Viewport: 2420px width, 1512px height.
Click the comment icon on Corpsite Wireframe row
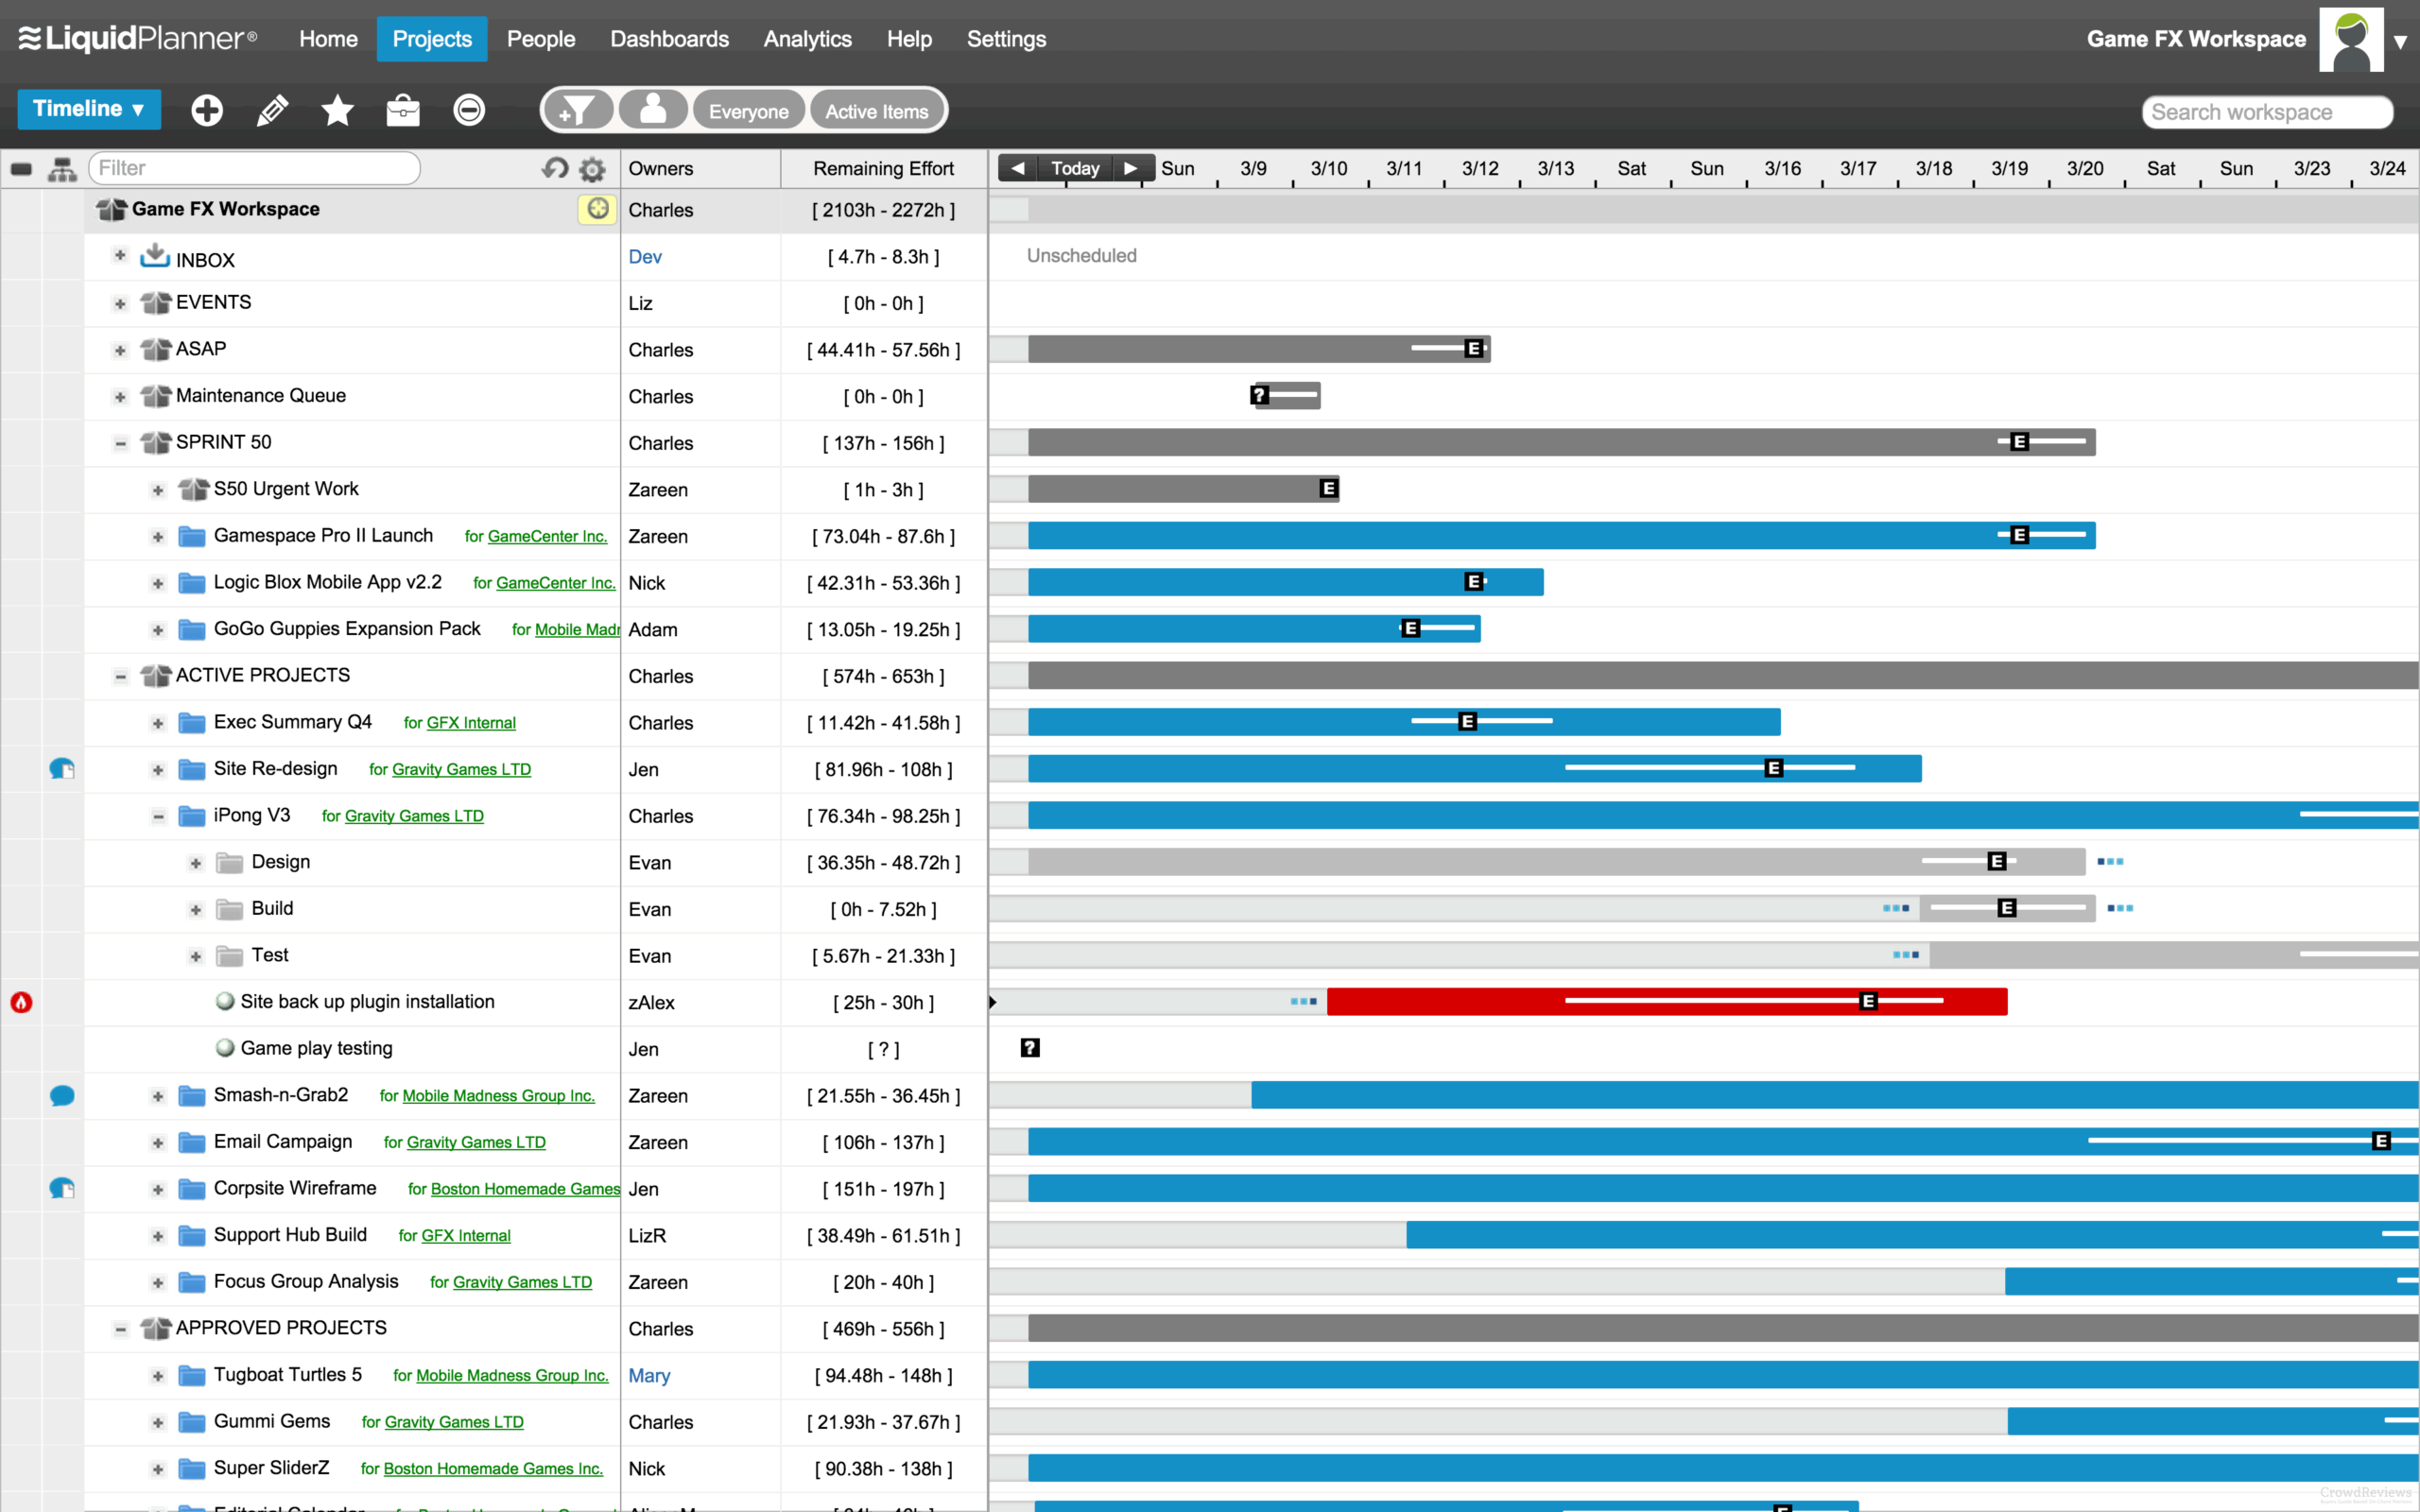click(x=62, y=1188)
